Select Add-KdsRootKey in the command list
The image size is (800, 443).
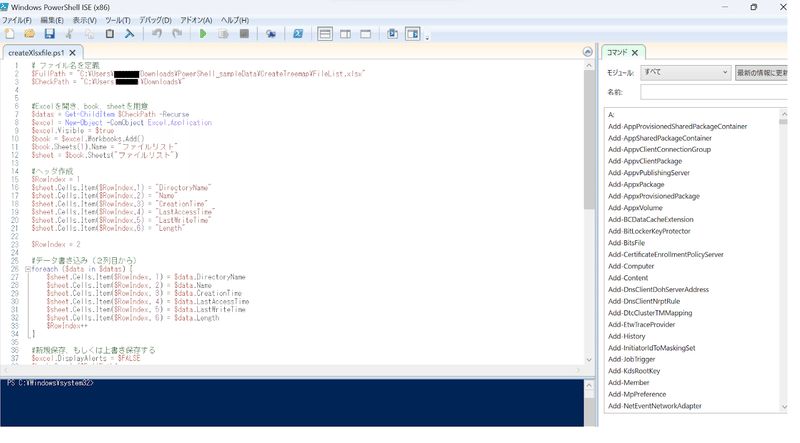[x=634, y=371]
